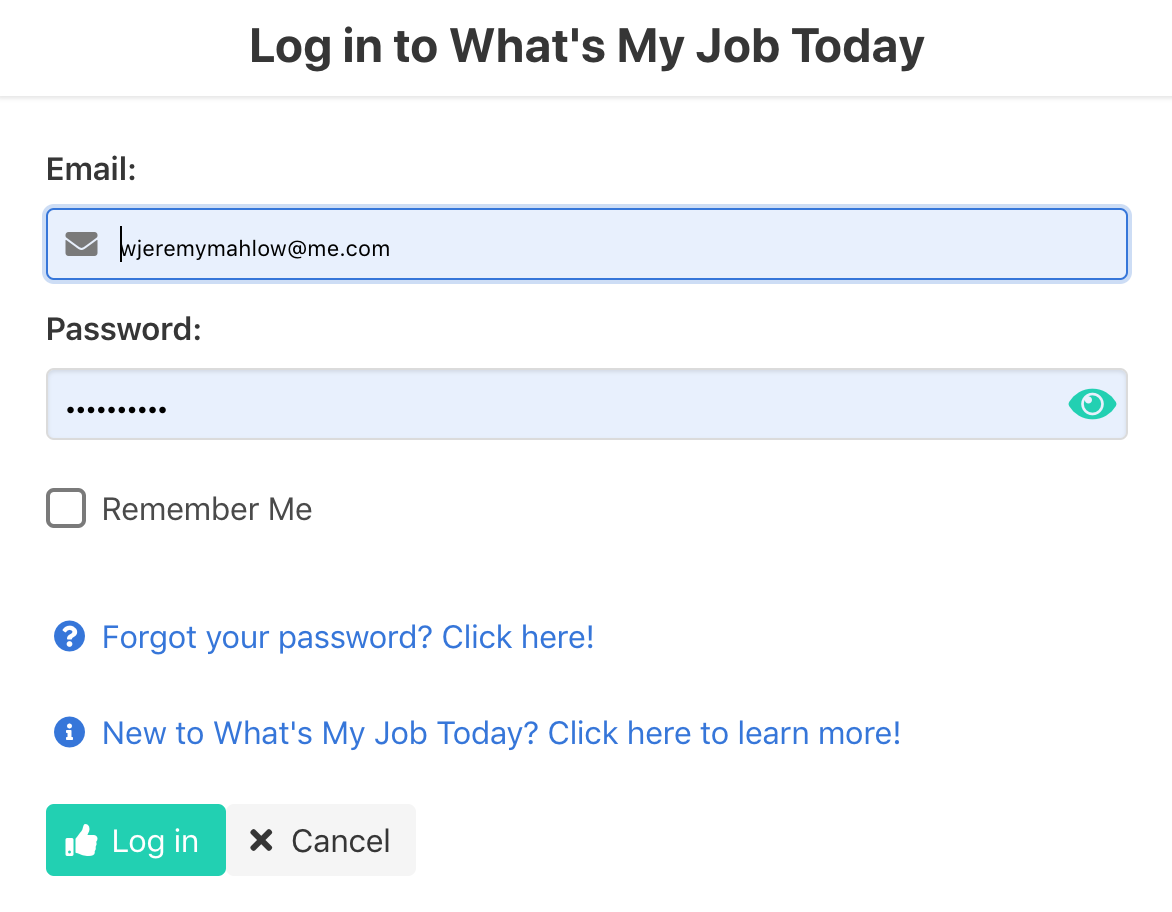Focus the Password input field
Image resolution: width=1172 pixels, height=912 pixels.
[x=587, y=404]
